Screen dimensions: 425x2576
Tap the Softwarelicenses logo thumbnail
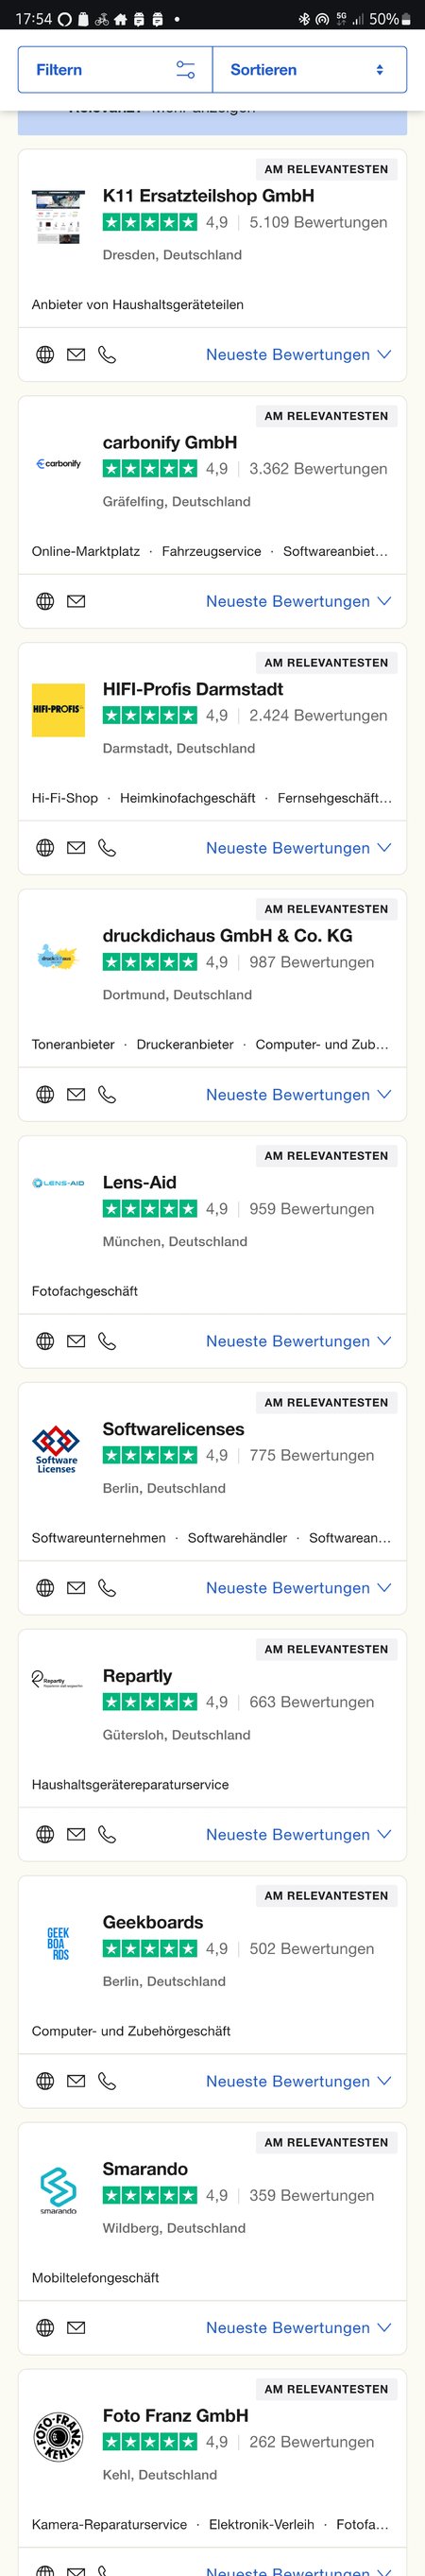[57, 1449]
